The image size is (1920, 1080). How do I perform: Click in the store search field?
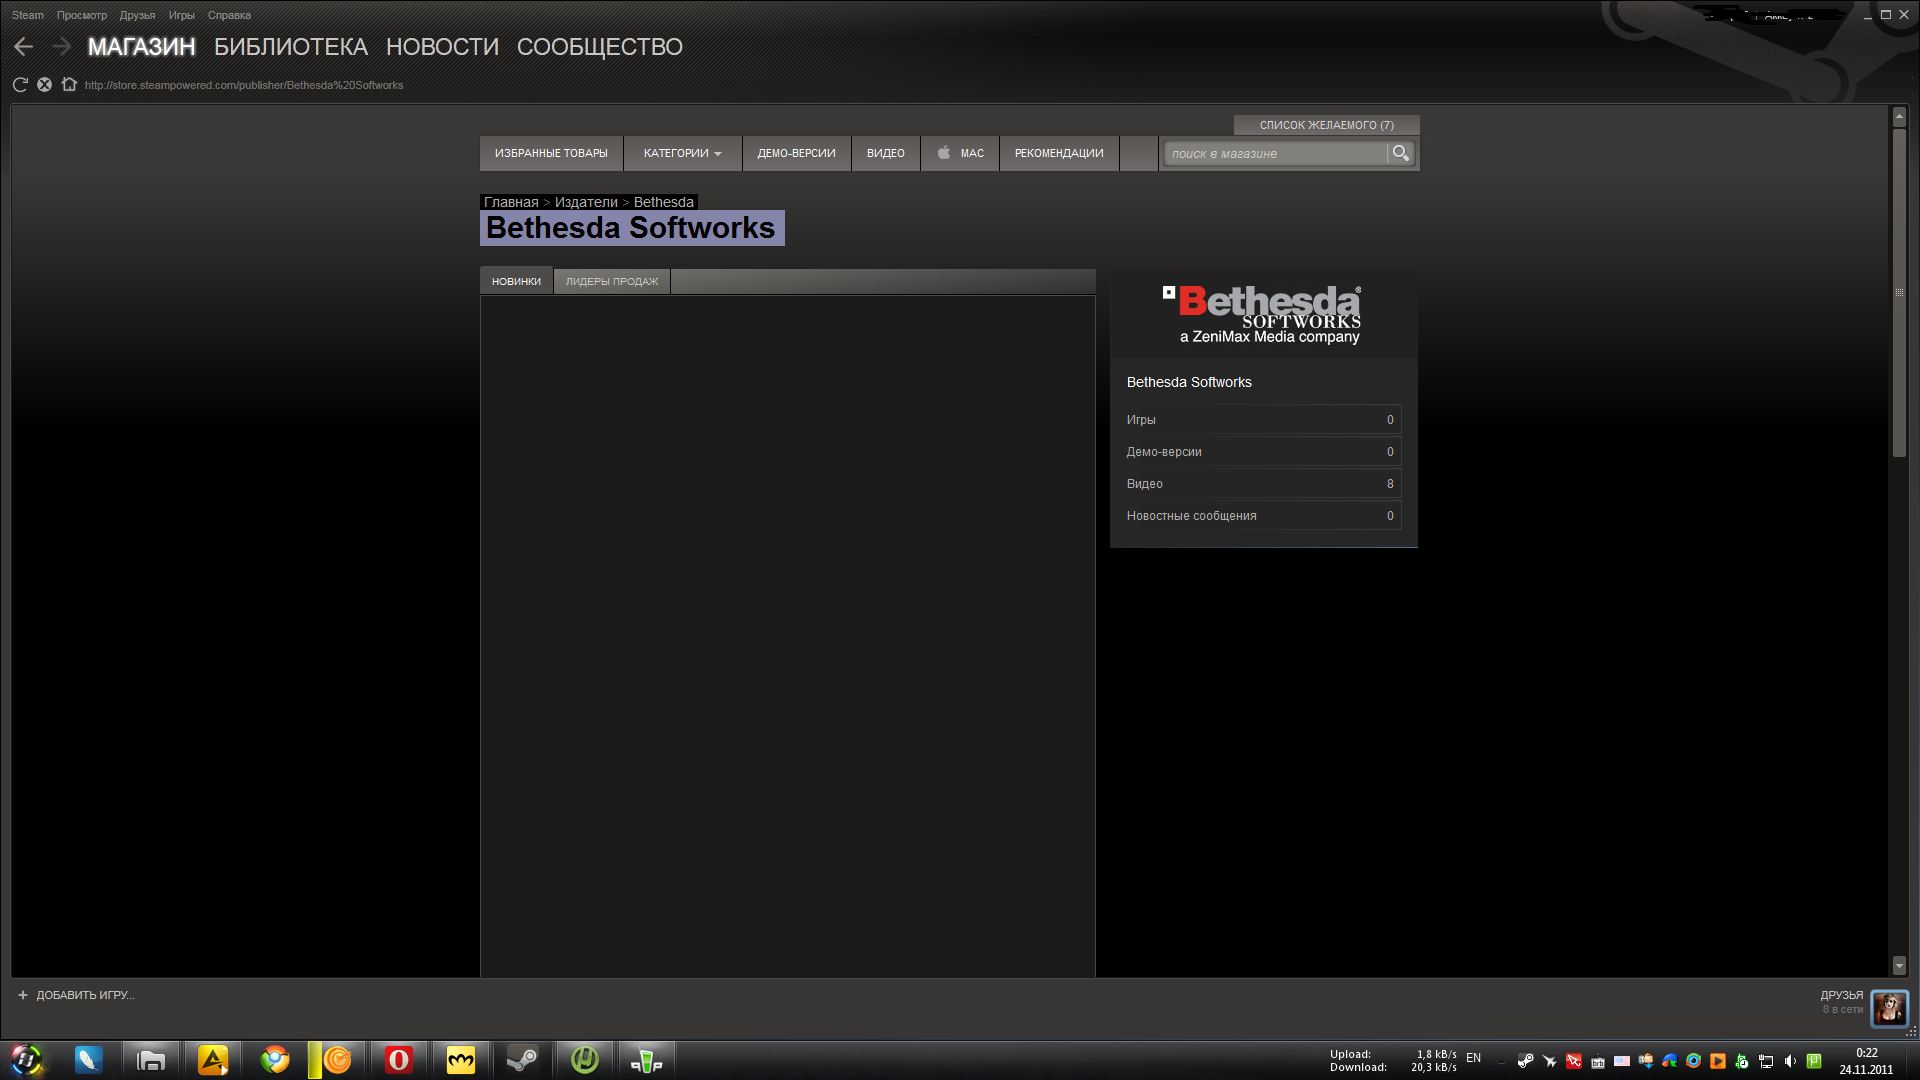(x=1277, y=153)
